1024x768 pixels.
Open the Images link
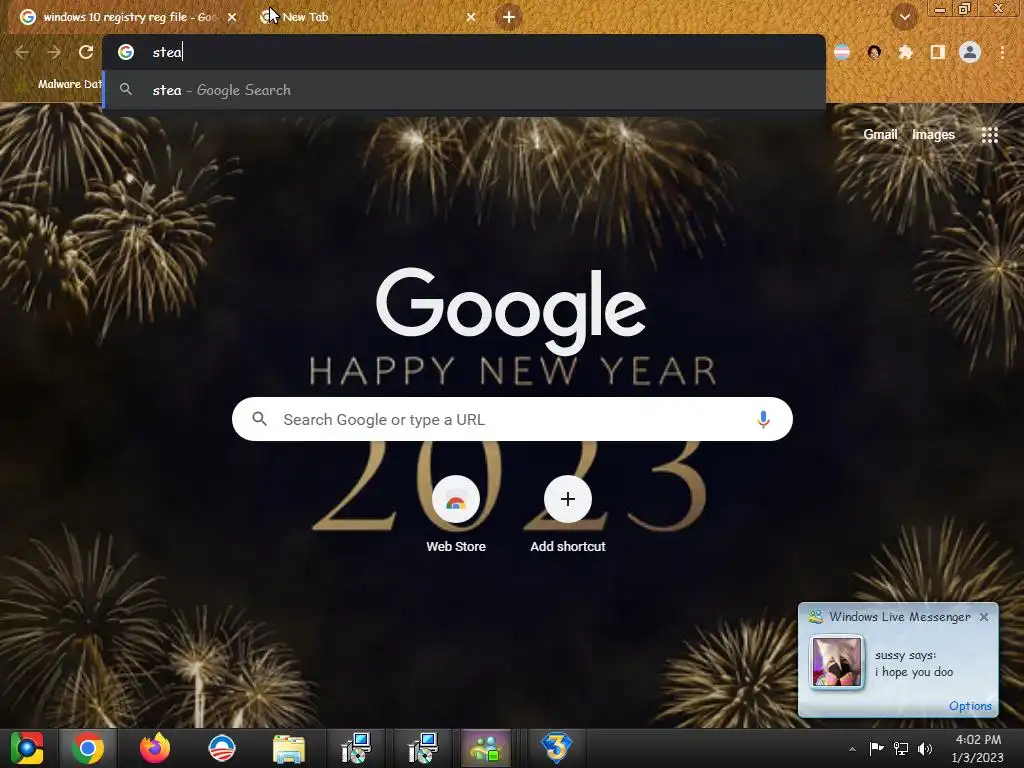coord(933,135)
